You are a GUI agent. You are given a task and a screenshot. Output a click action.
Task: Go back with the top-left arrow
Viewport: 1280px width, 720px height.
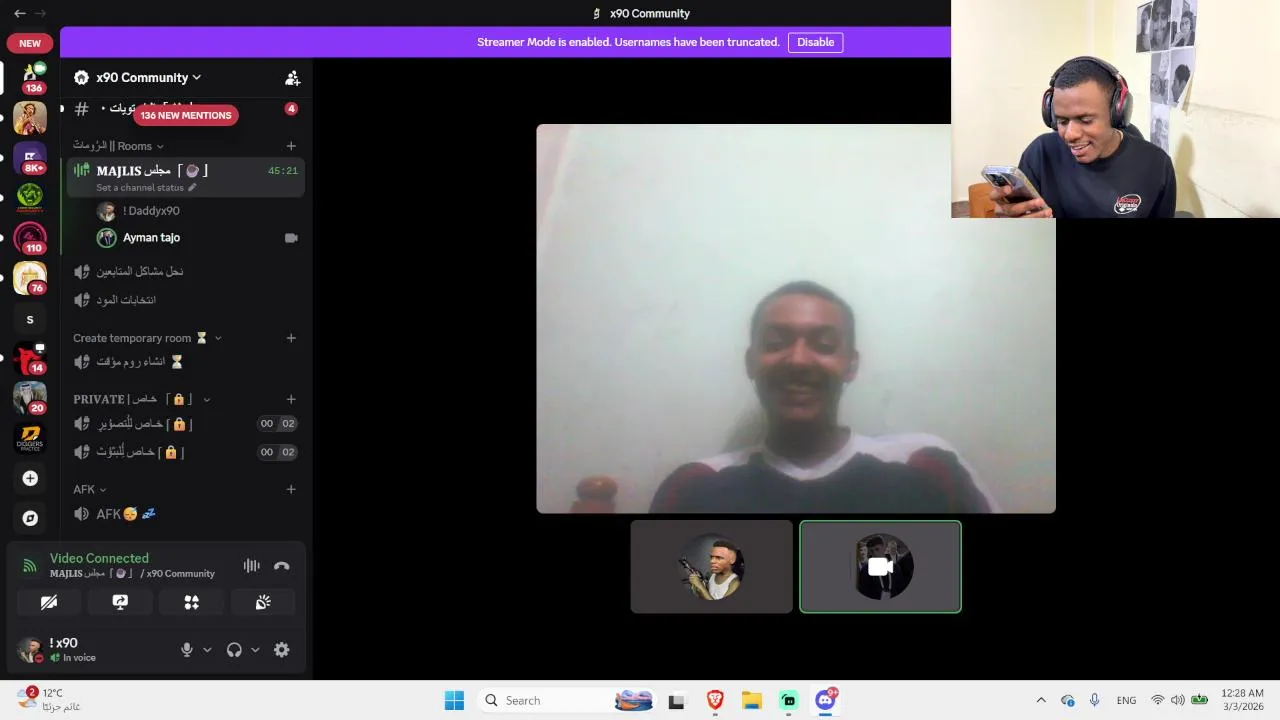pos(19,13)
